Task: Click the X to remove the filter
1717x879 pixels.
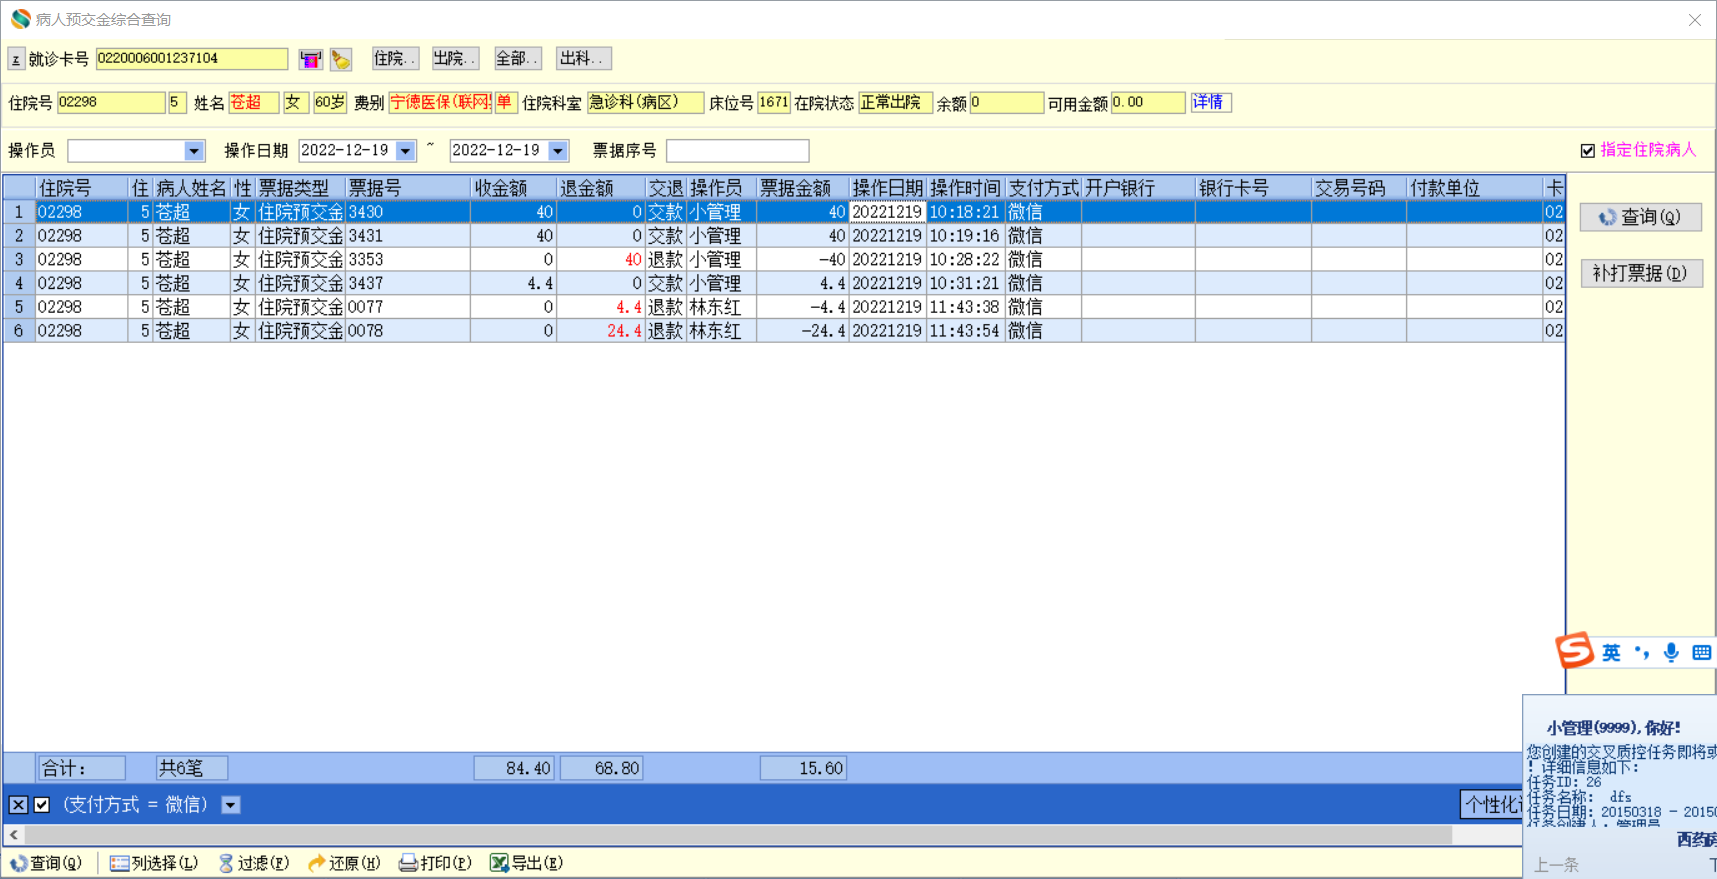Action: click(x=18, y=805)
